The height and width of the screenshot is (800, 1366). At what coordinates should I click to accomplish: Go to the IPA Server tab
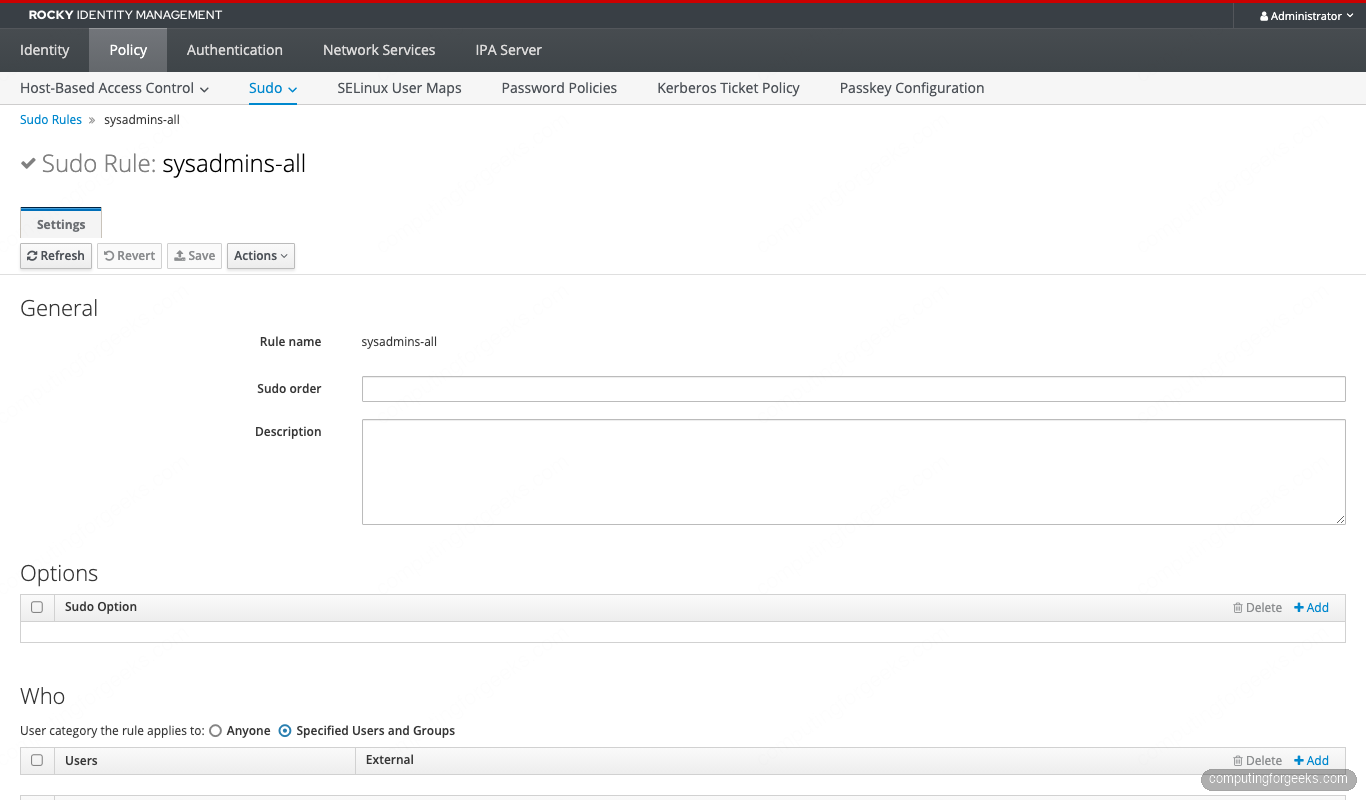509,50
